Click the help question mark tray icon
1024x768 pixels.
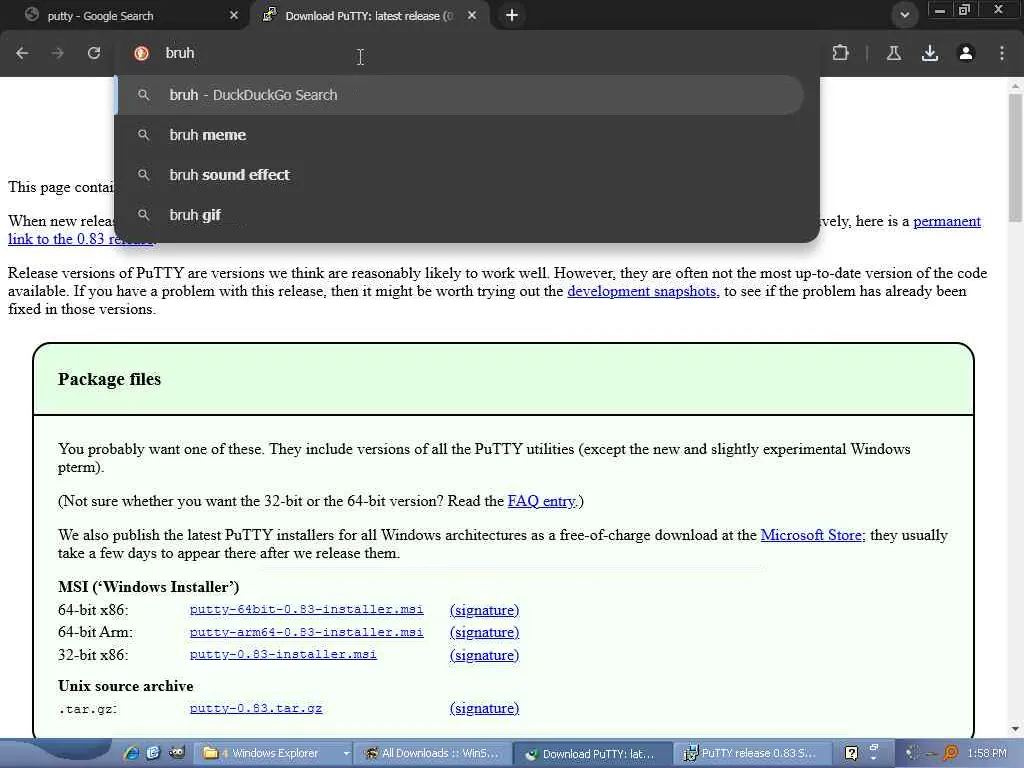(851, 753)
